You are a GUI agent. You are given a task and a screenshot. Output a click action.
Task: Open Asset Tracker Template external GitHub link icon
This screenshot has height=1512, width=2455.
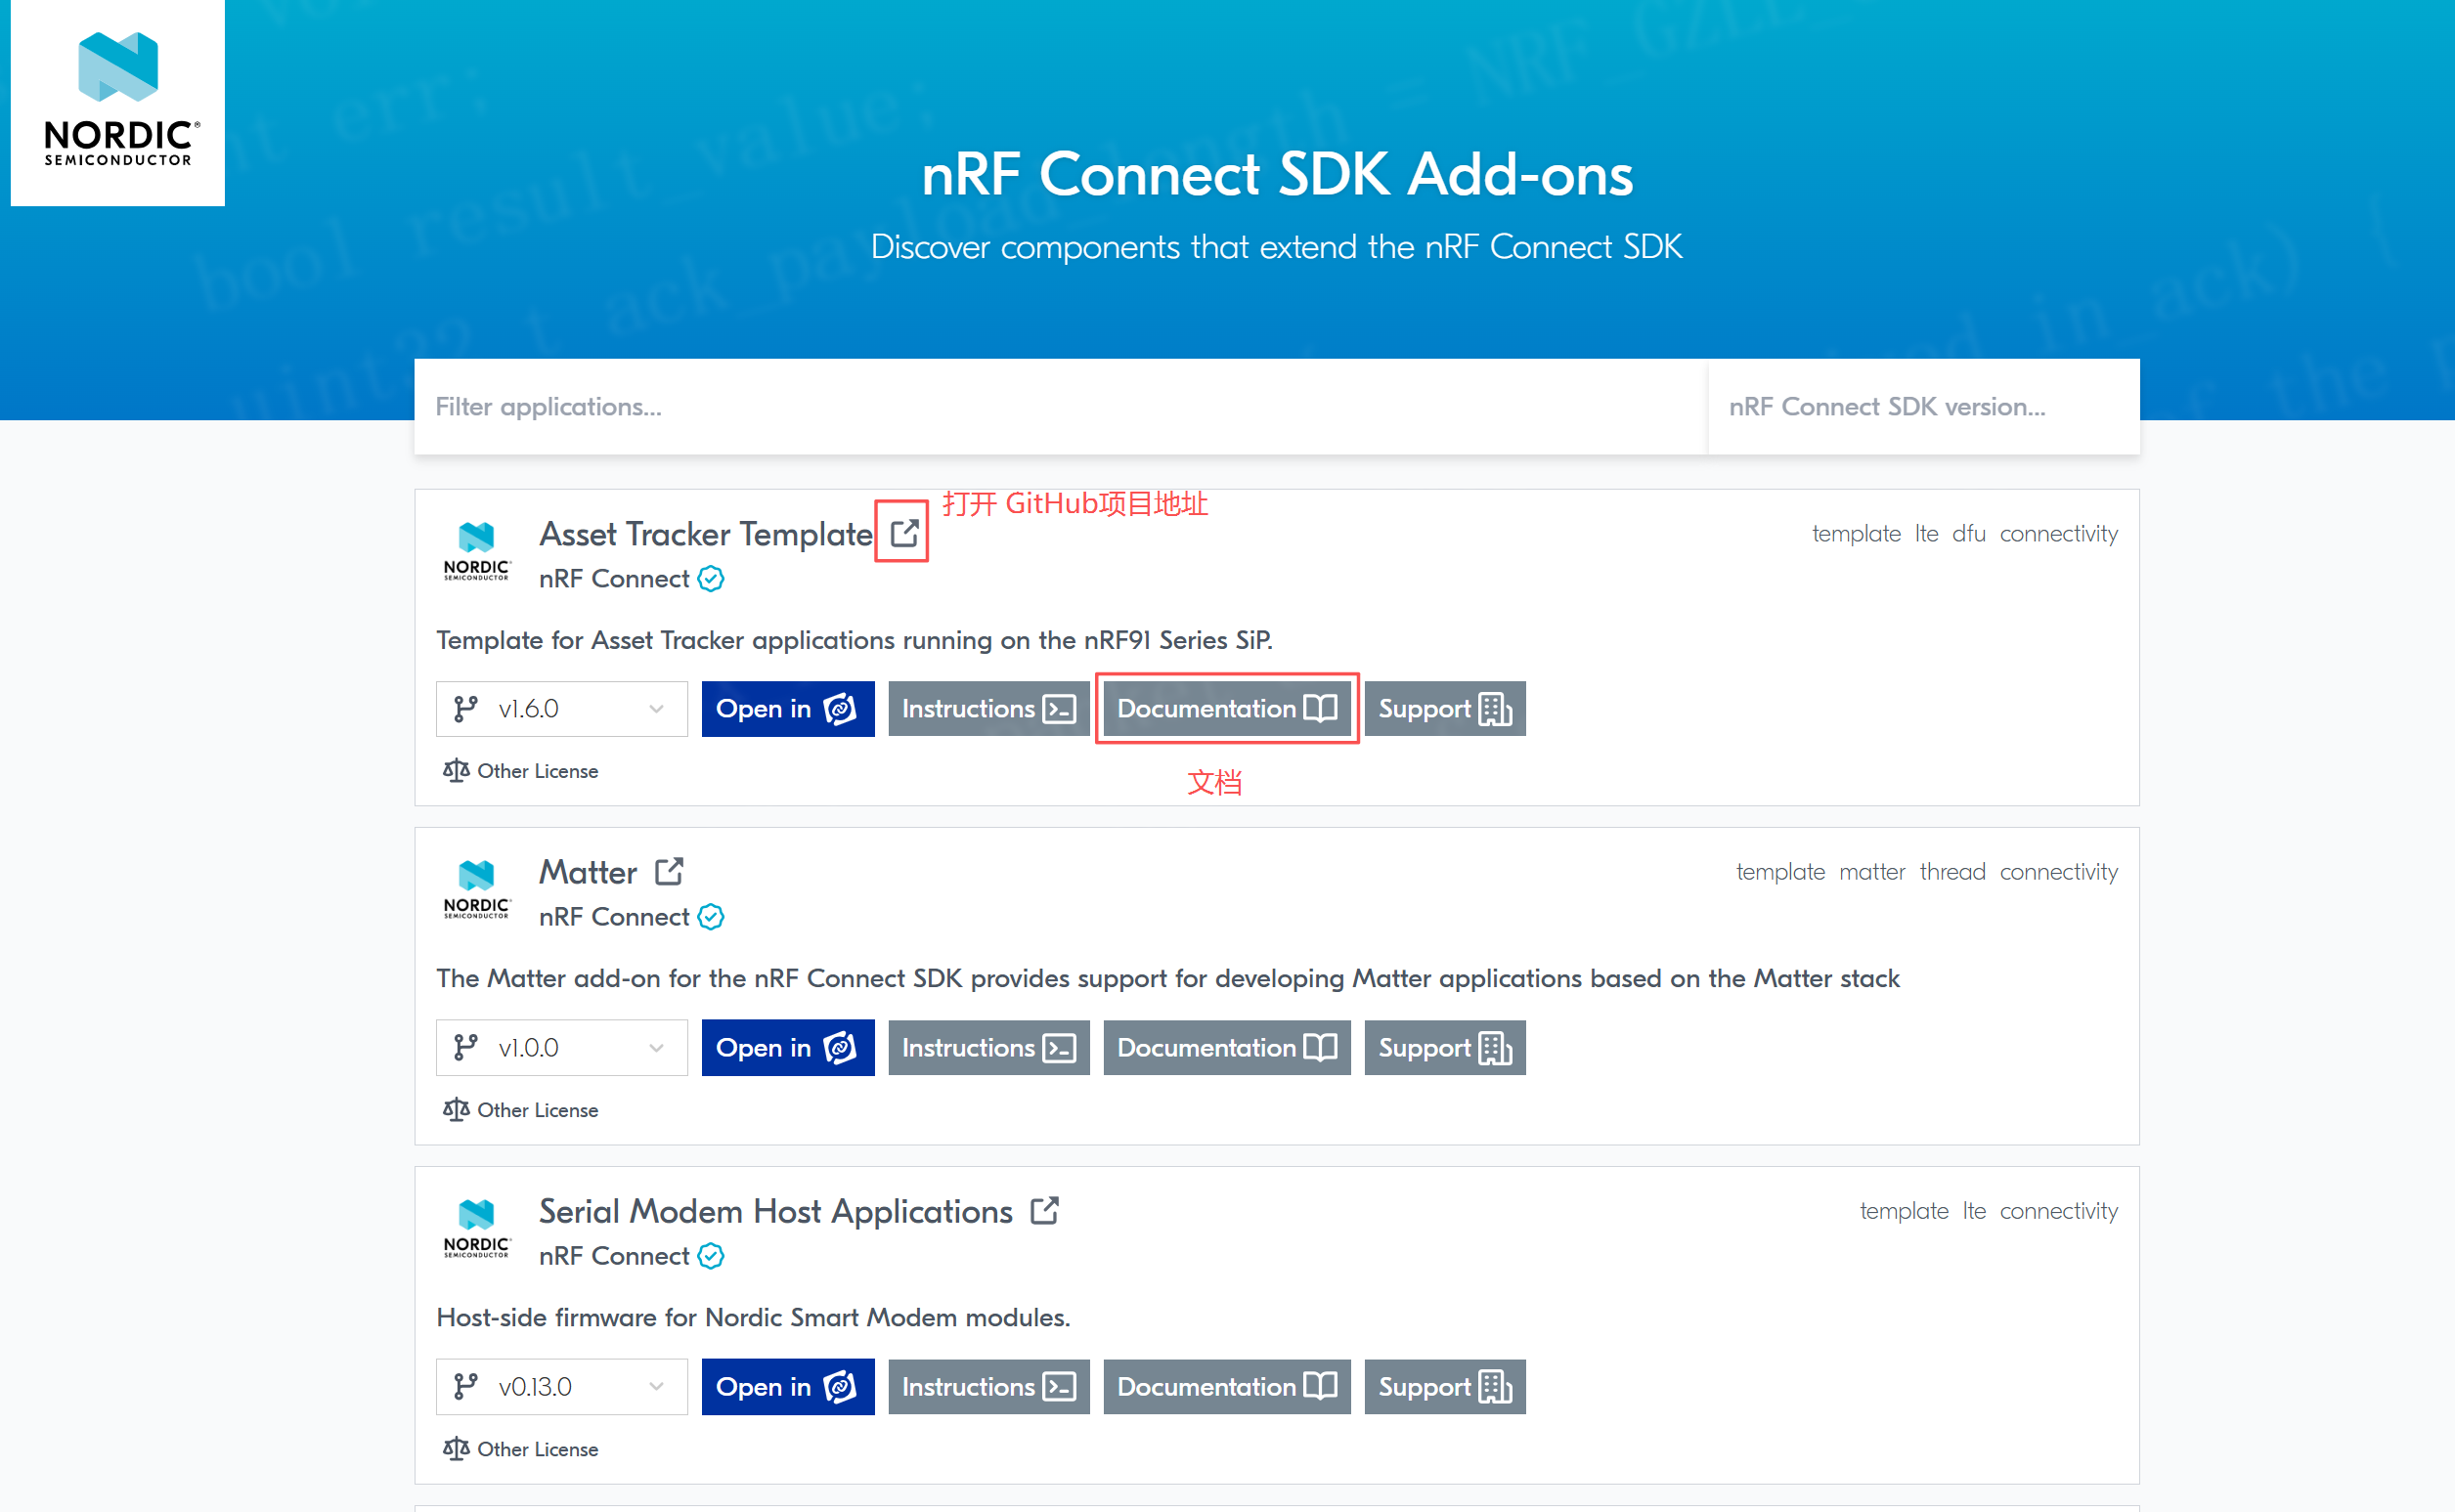coord(904,533)
